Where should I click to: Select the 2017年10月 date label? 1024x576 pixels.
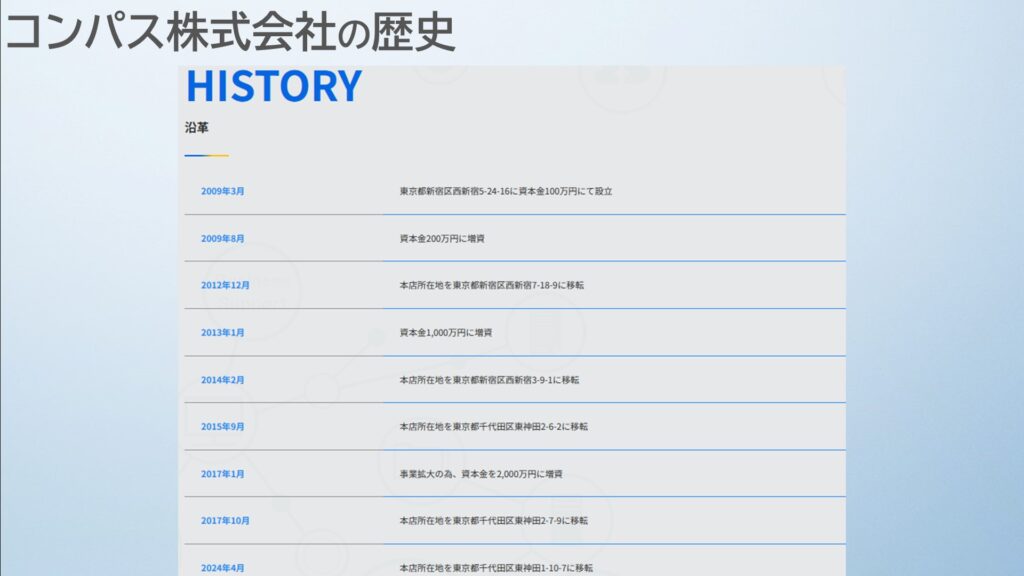coord(225,521)
